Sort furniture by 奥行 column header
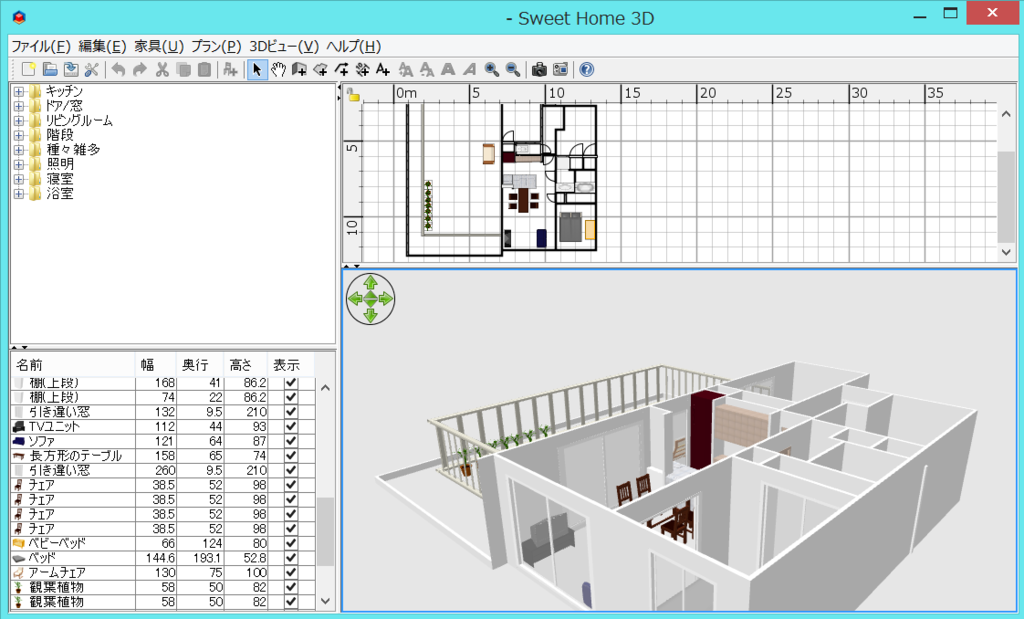 200,365
